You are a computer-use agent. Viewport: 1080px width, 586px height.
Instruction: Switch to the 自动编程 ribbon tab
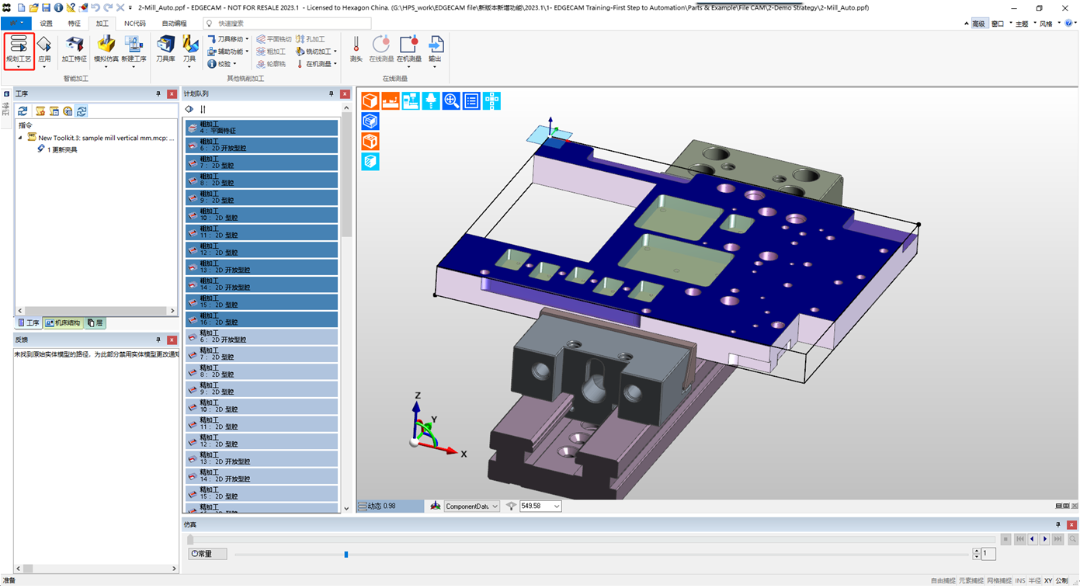point(174,23)
